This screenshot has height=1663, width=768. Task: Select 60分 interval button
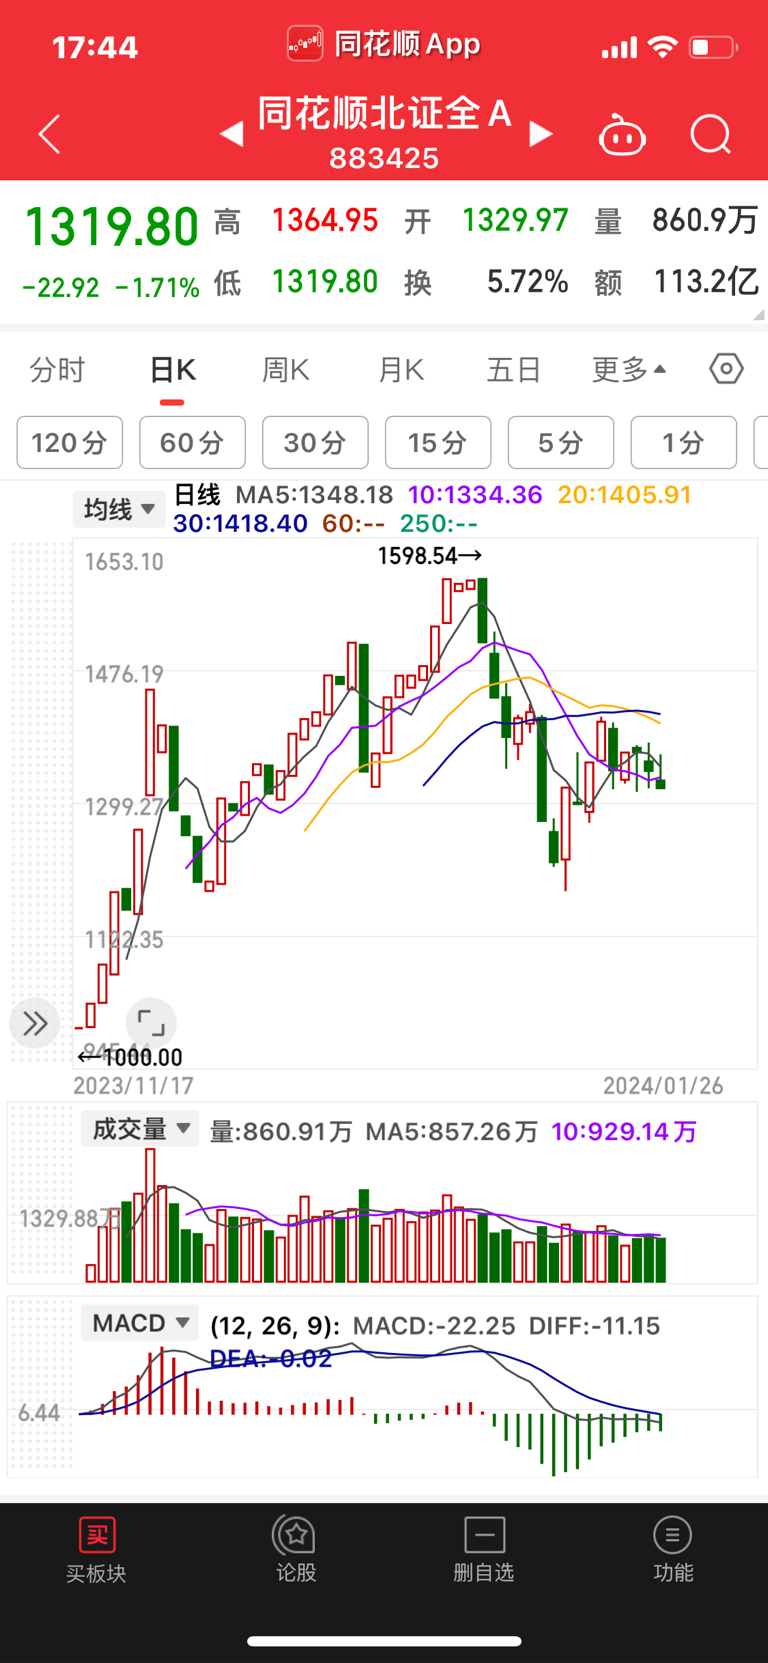coord(192,442)
